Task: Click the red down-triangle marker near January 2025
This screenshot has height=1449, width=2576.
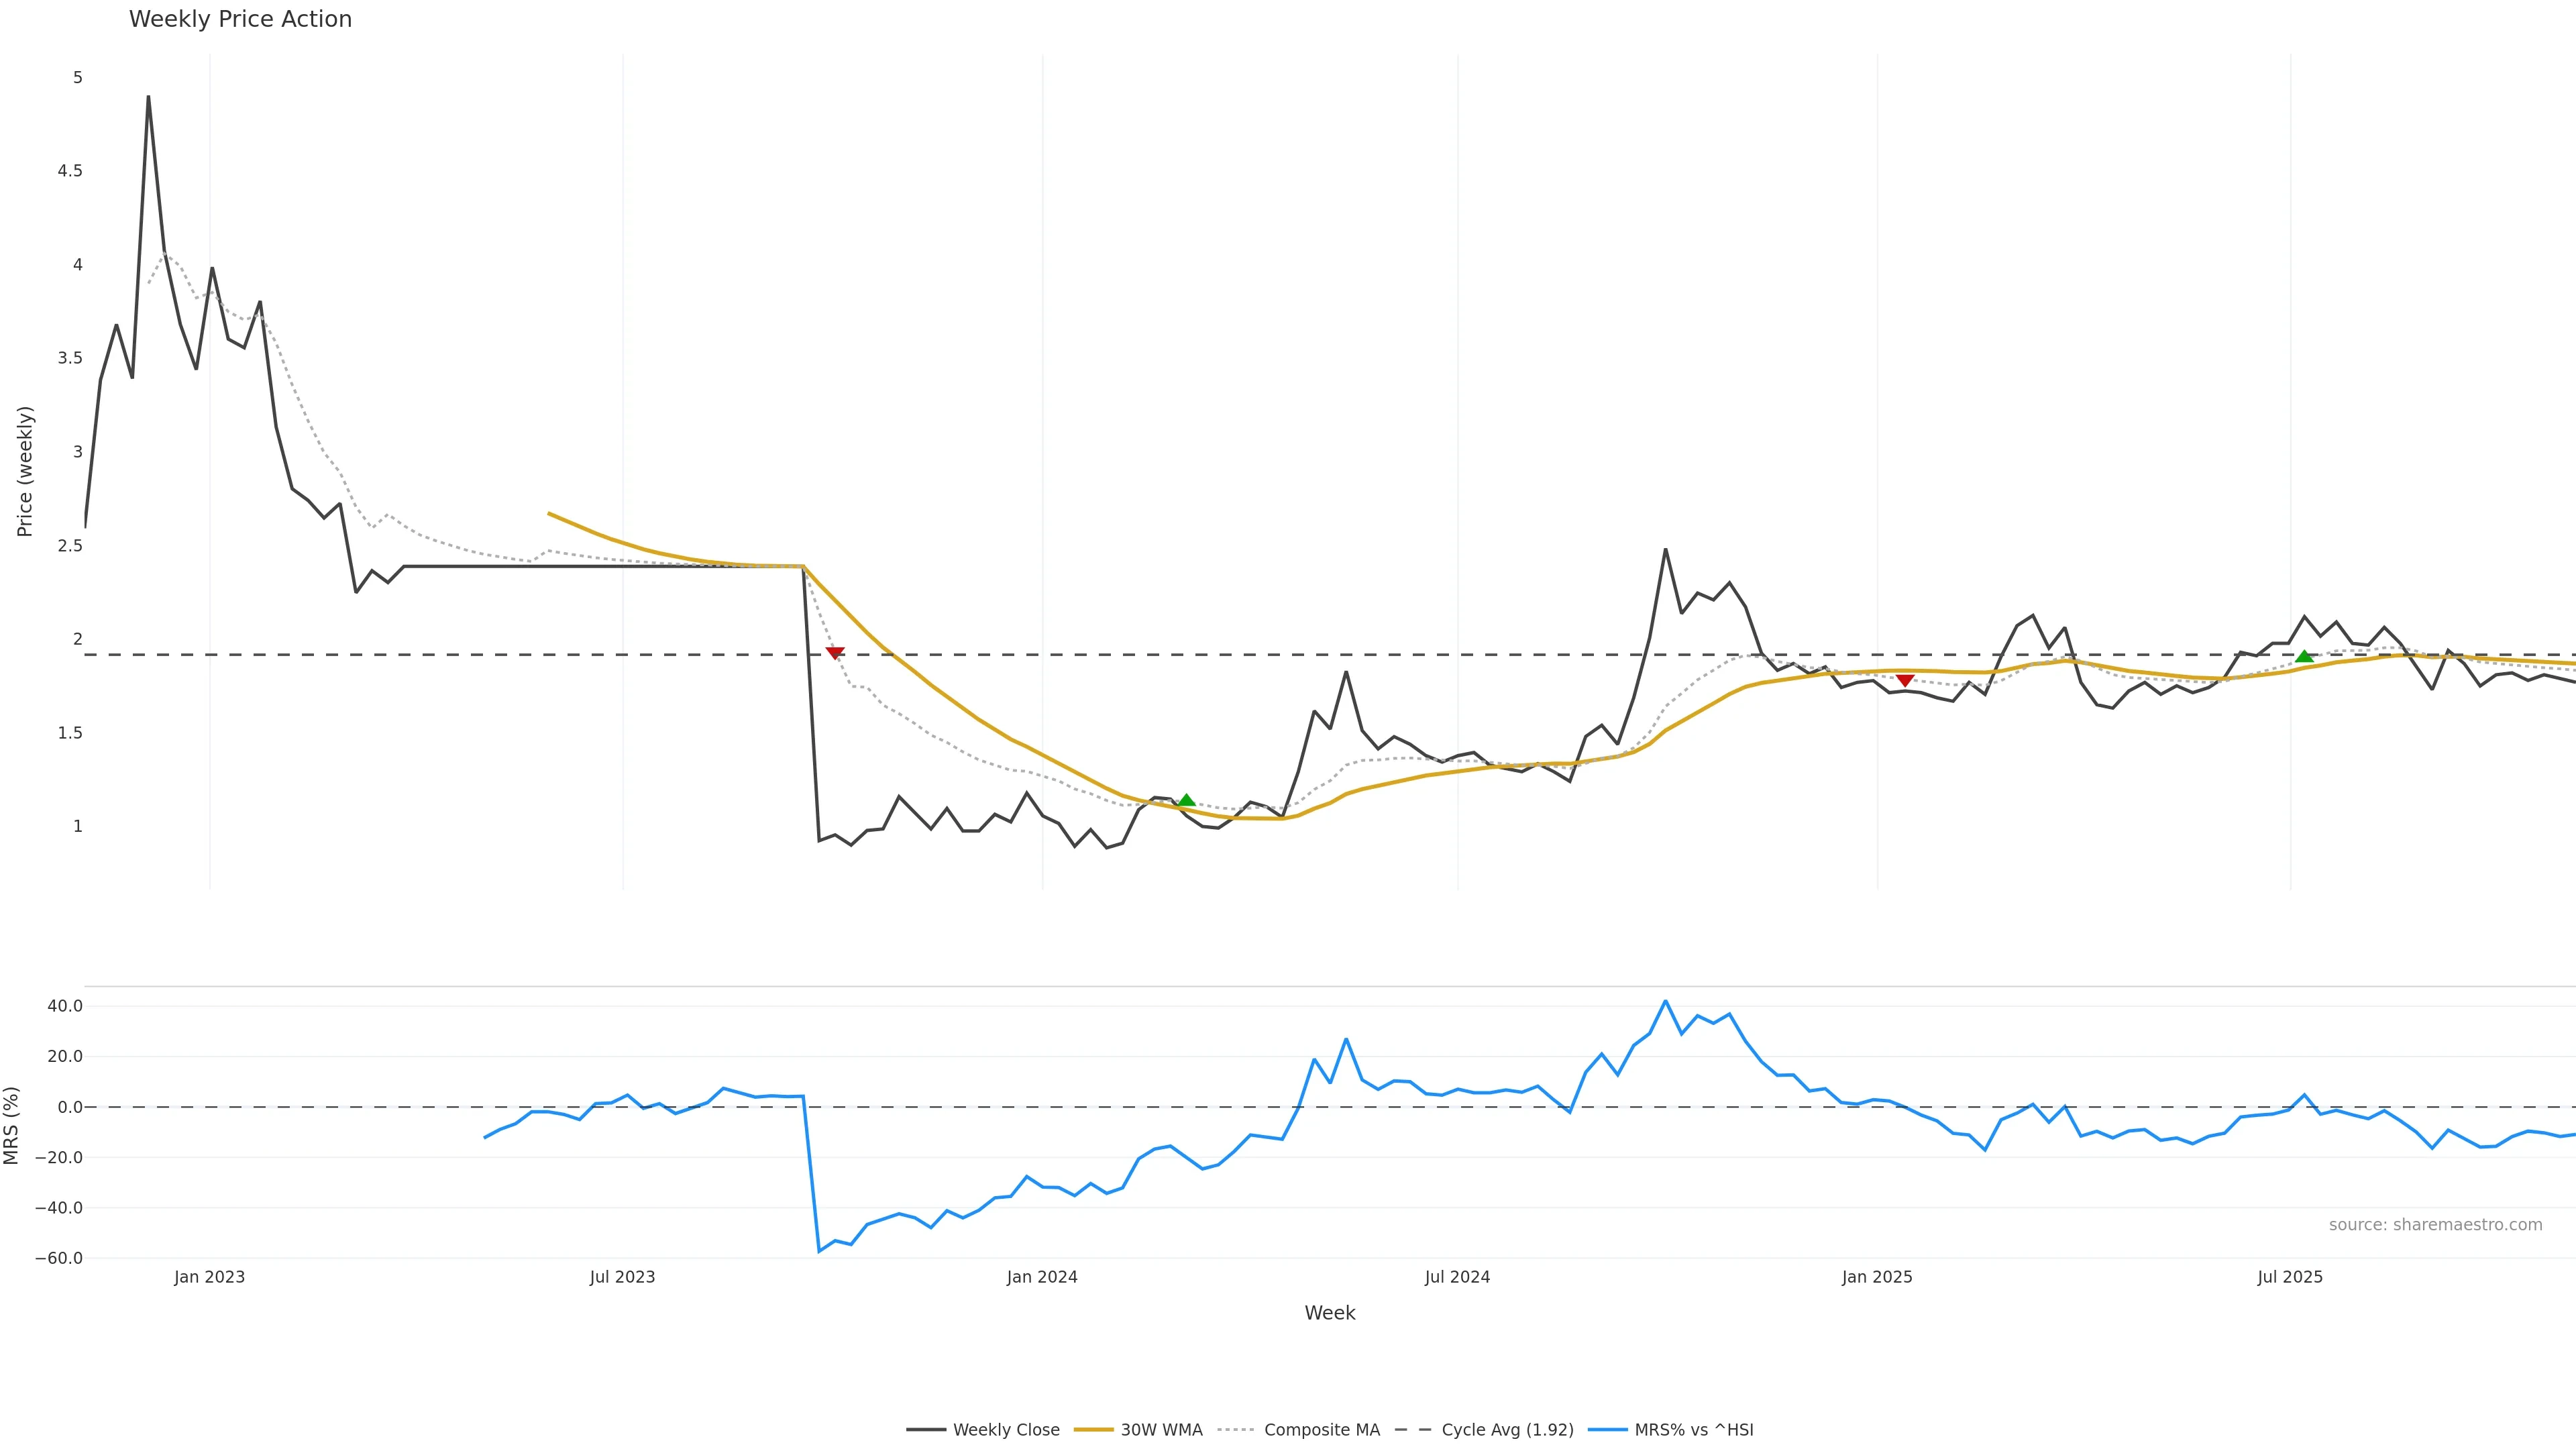Action: pos(1905,680)
